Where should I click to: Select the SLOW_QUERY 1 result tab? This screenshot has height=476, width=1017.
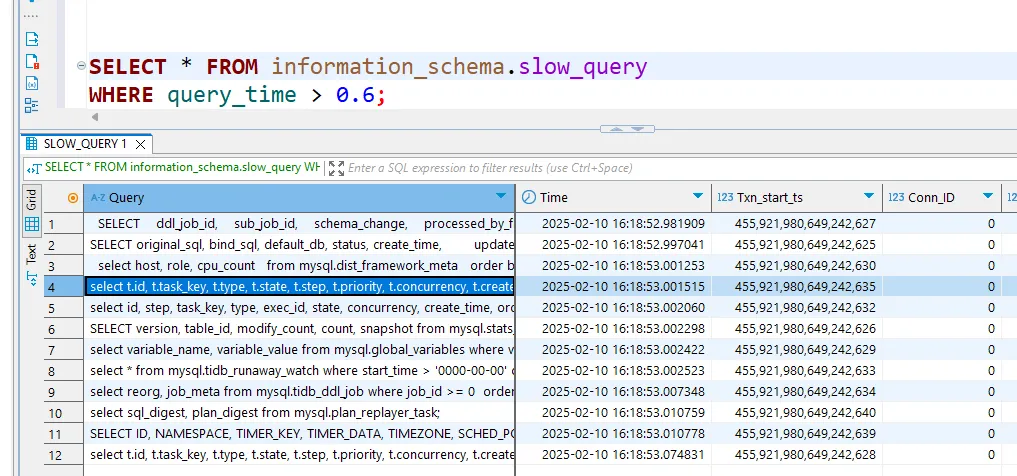tap(88, 143)
